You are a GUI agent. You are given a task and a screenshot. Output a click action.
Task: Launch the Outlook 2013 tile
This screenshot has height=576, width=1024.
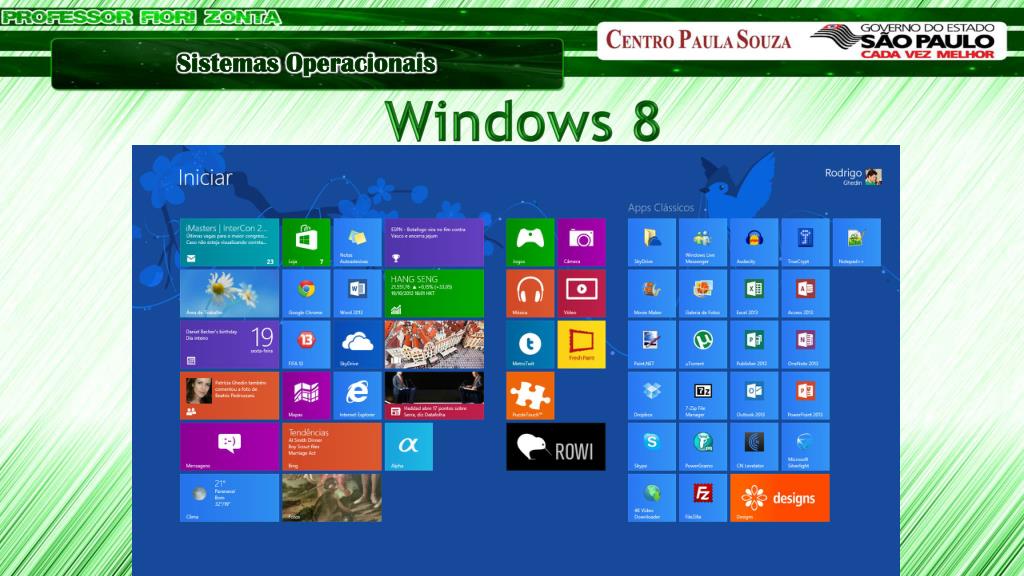(x=754, y=396)
